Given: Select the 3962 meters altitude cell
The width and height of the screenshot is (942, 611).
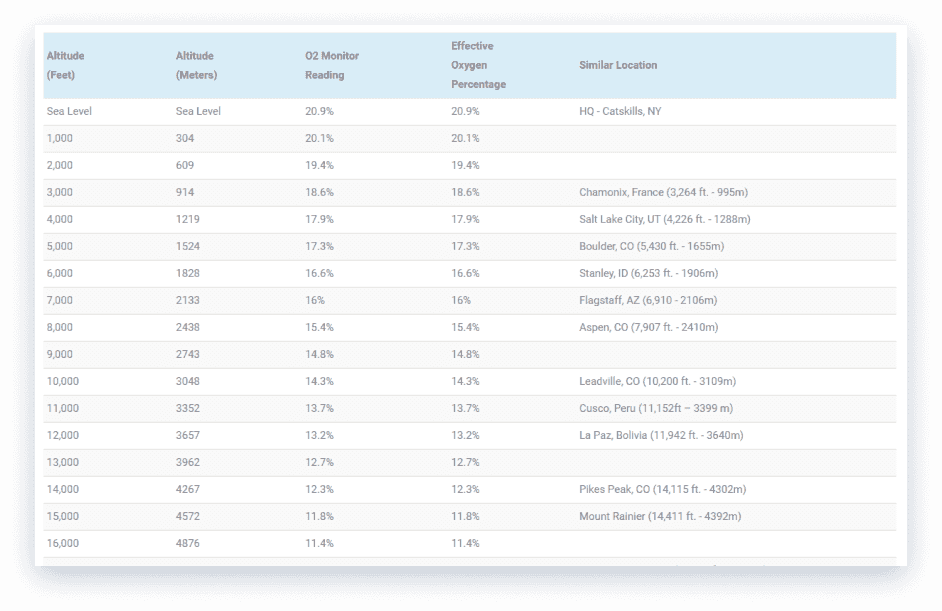Looking at the screenshot, I should (x=187, y=462).
